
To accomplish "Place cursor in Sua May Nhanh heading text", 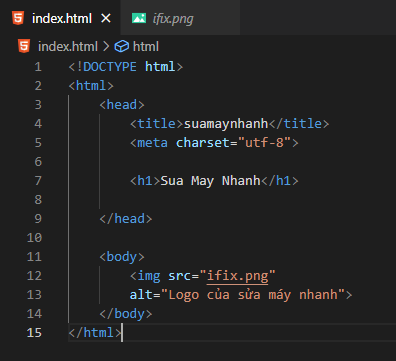I will point(210,181).
